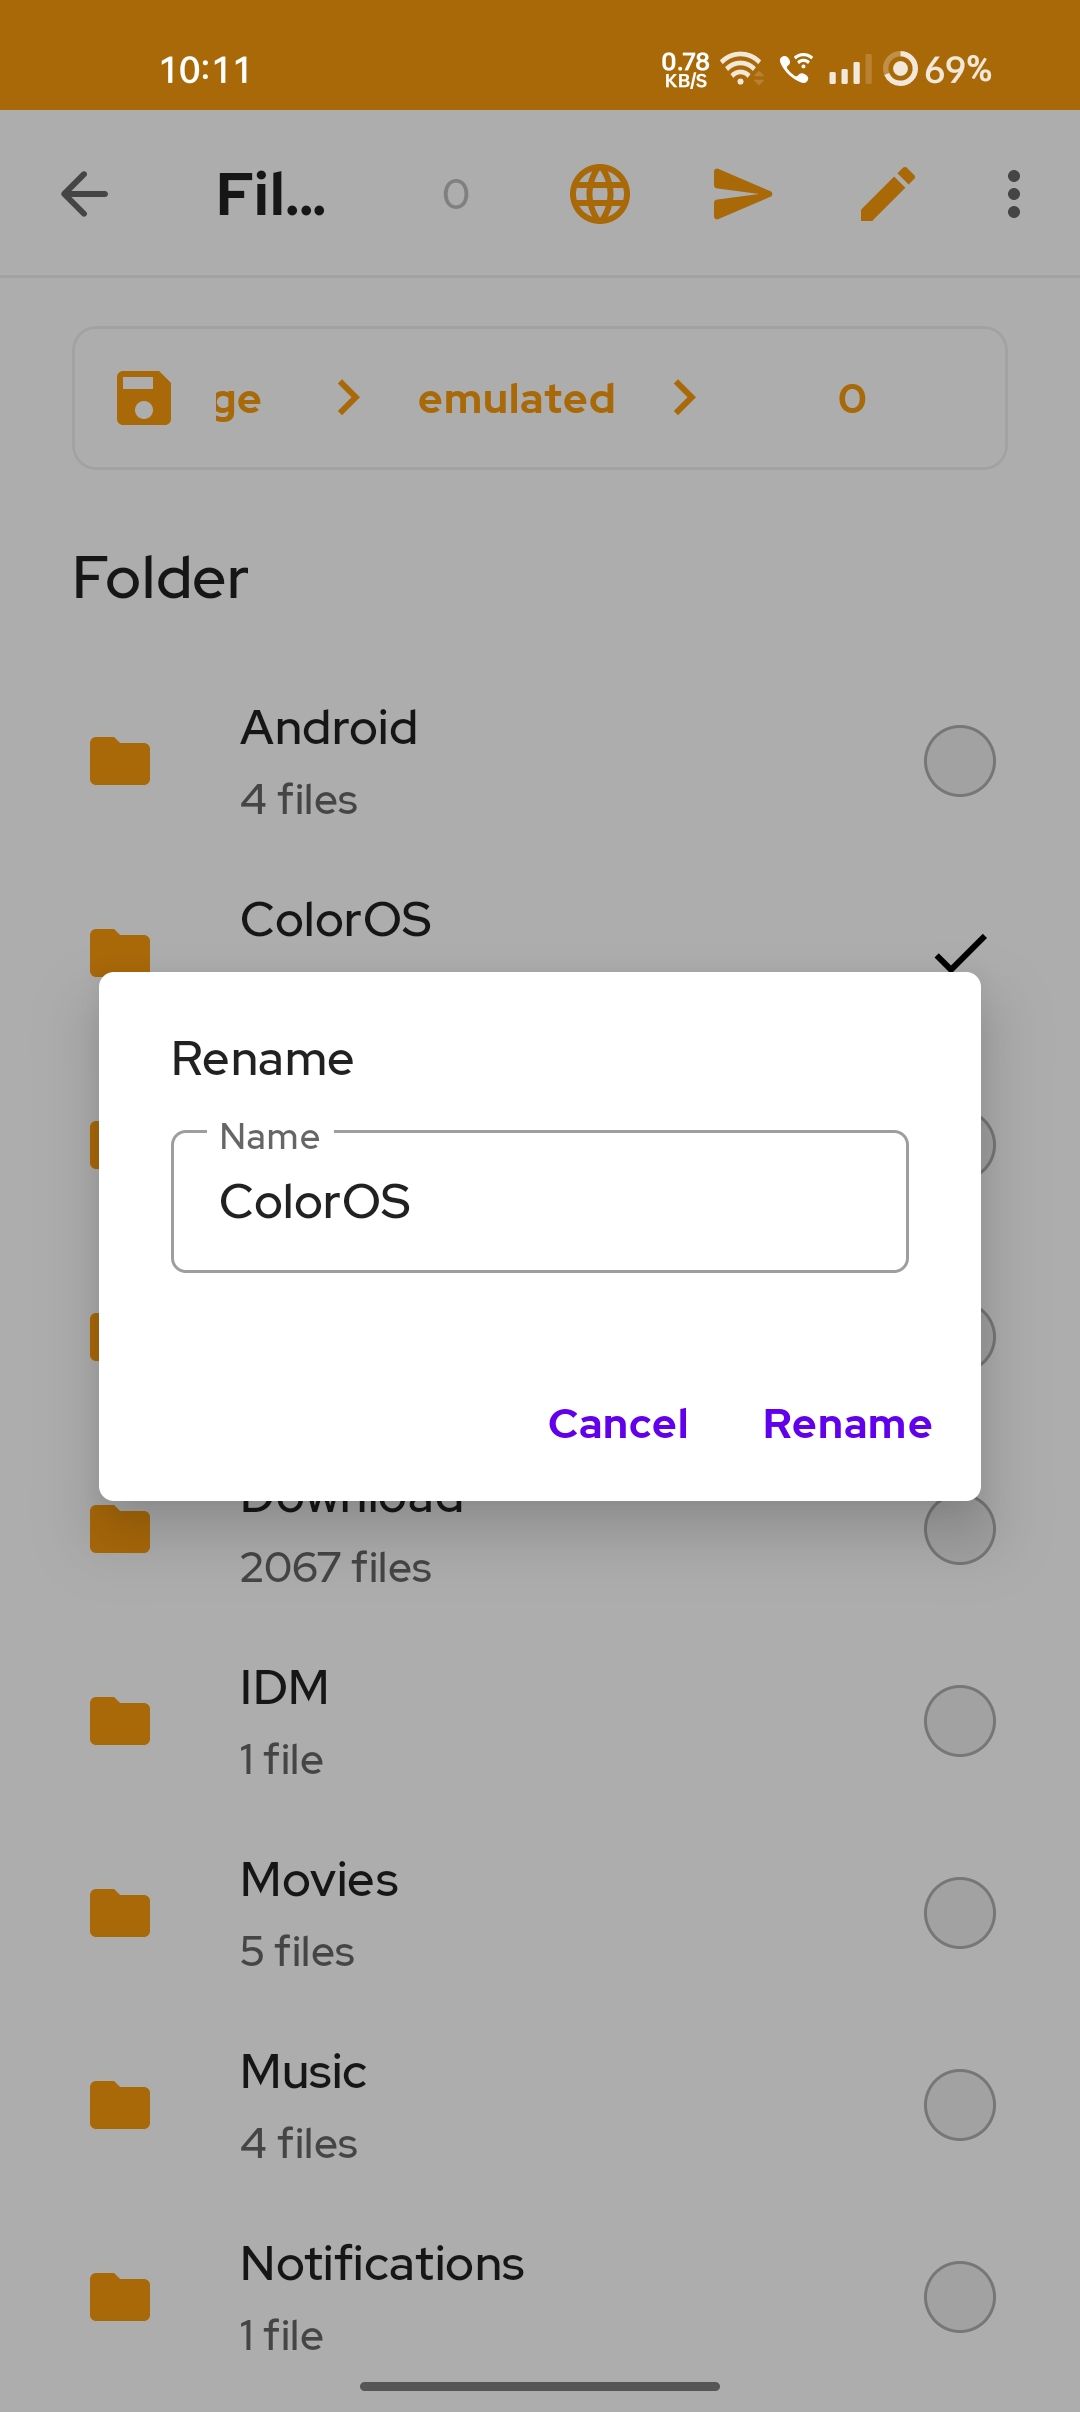Tap the Android folder icon
The height and width of the screenshot is (2412, 1080).
(120, 762)
